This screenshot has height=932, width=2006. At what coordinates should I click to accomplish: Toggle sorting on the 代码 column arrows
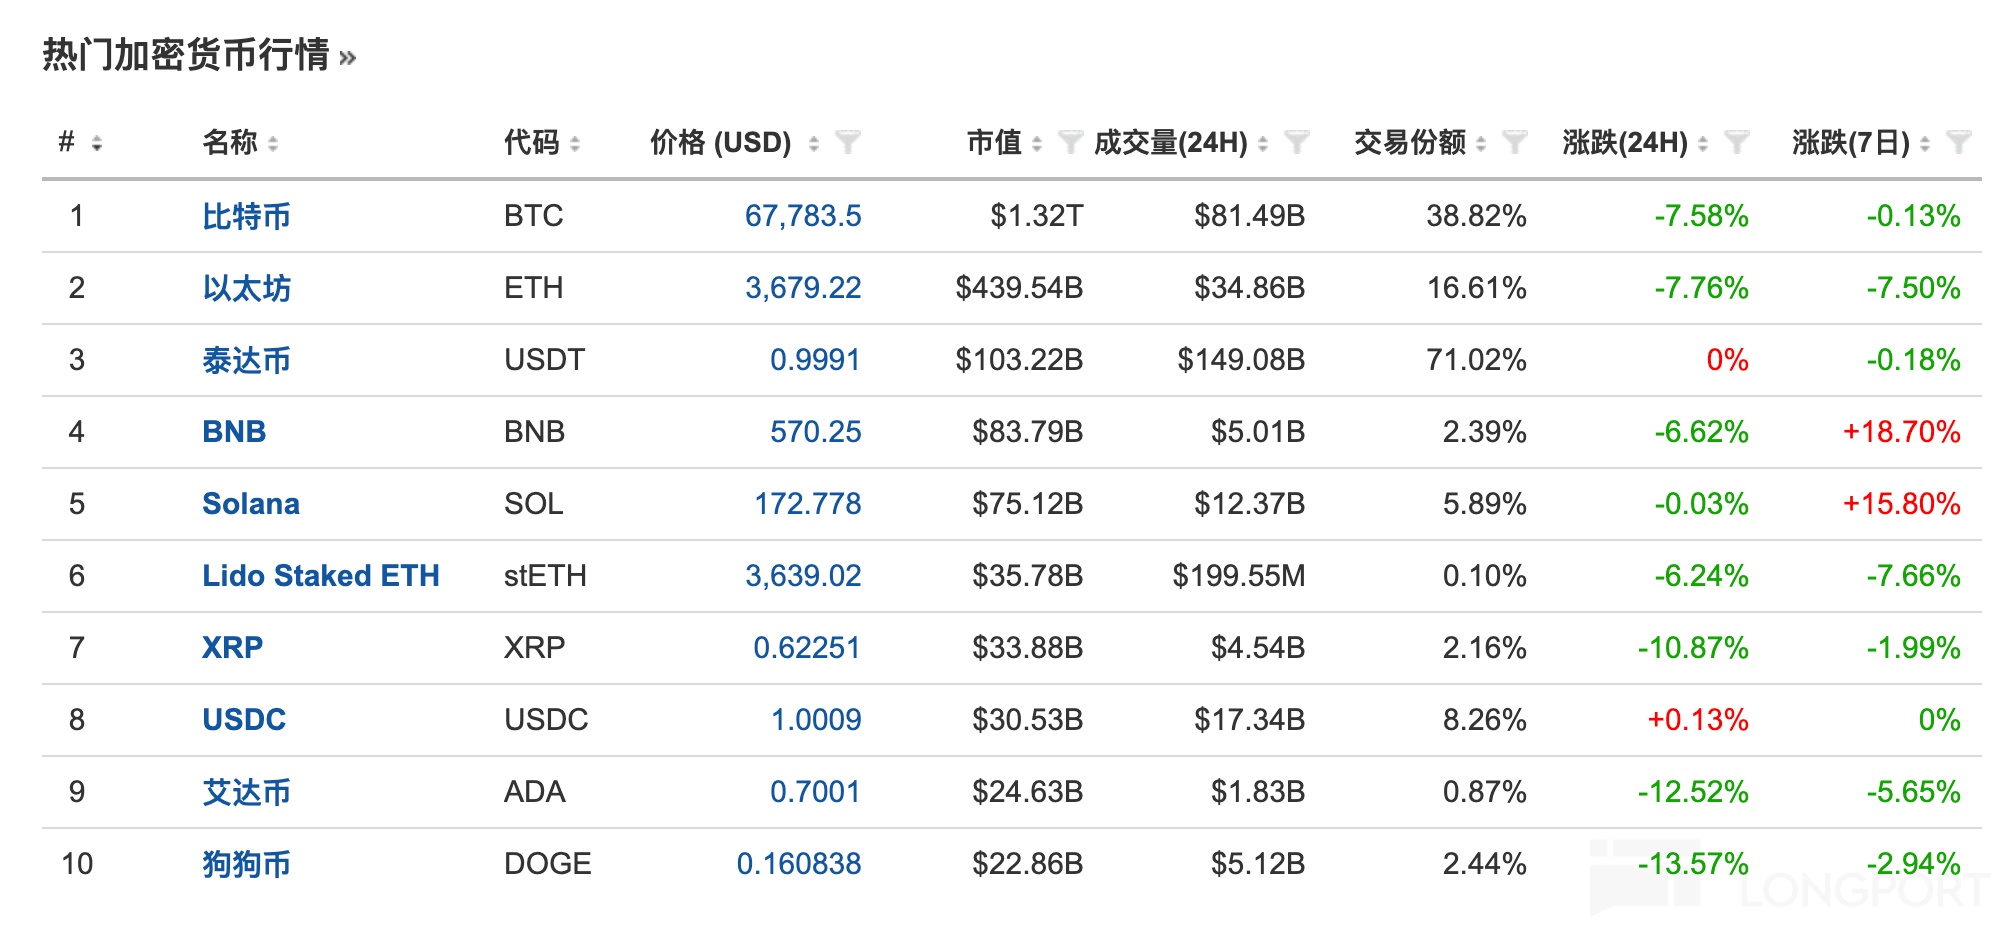[574, 143]
